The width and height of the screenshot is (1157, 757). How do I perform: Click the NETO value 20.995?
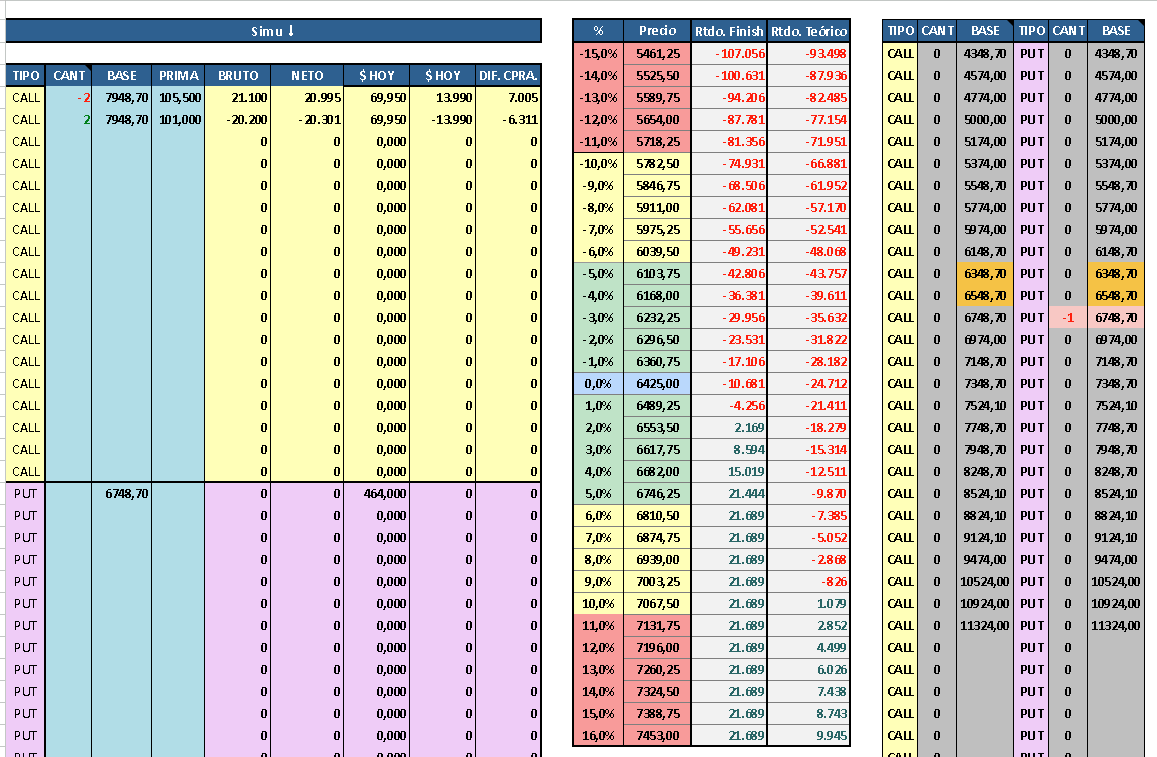click(x=307, y=97)
